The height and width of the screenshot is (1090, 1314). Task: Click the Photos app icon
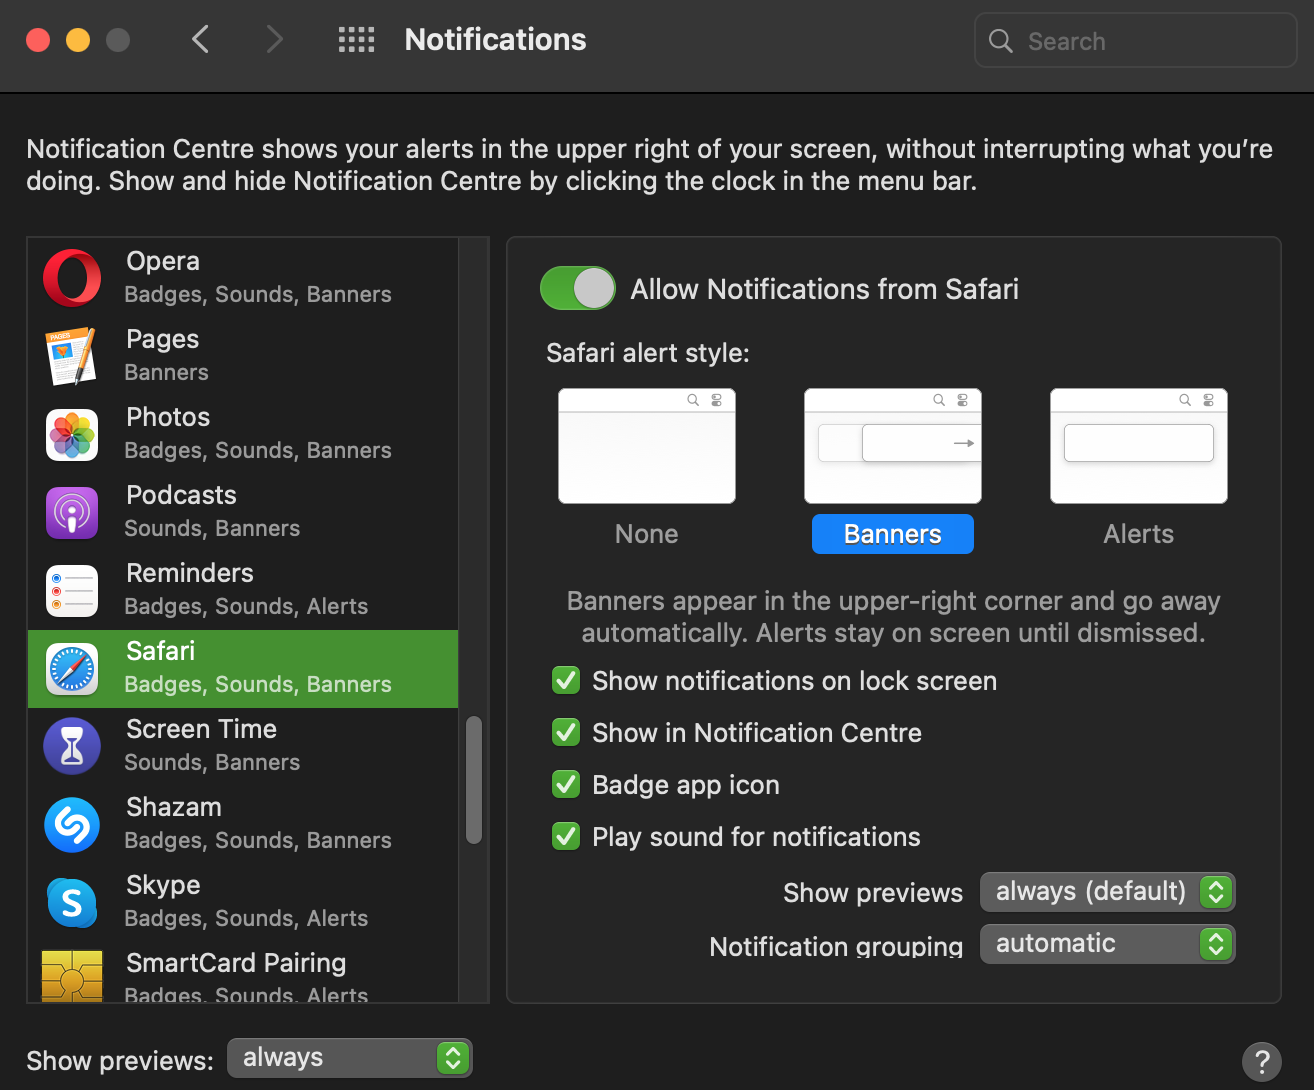pyautogui.click(x=72, y=434)
